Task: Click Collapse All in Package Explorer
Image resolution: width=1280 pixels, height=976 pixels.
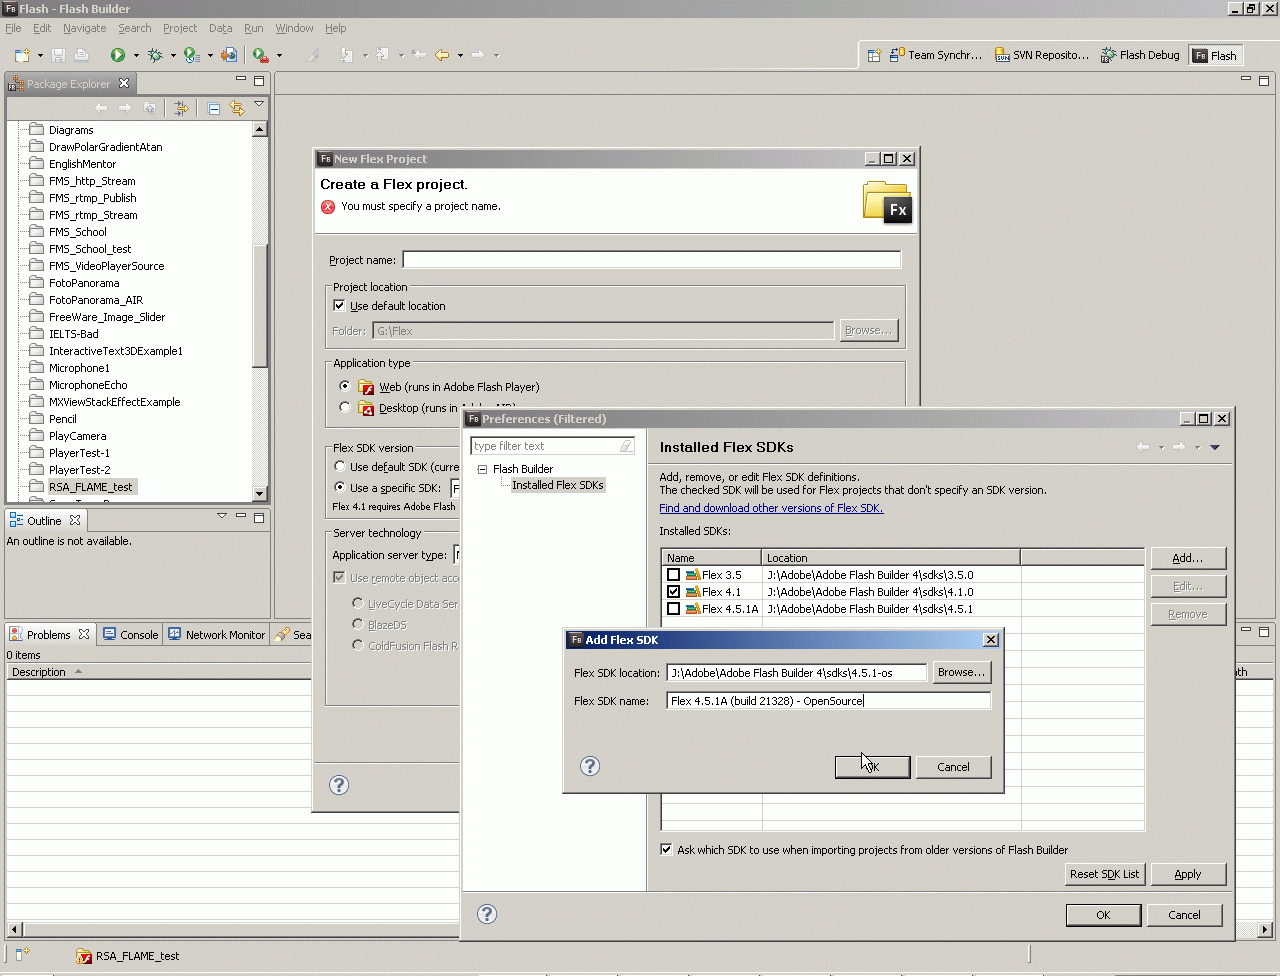Action: pos(214,108)
